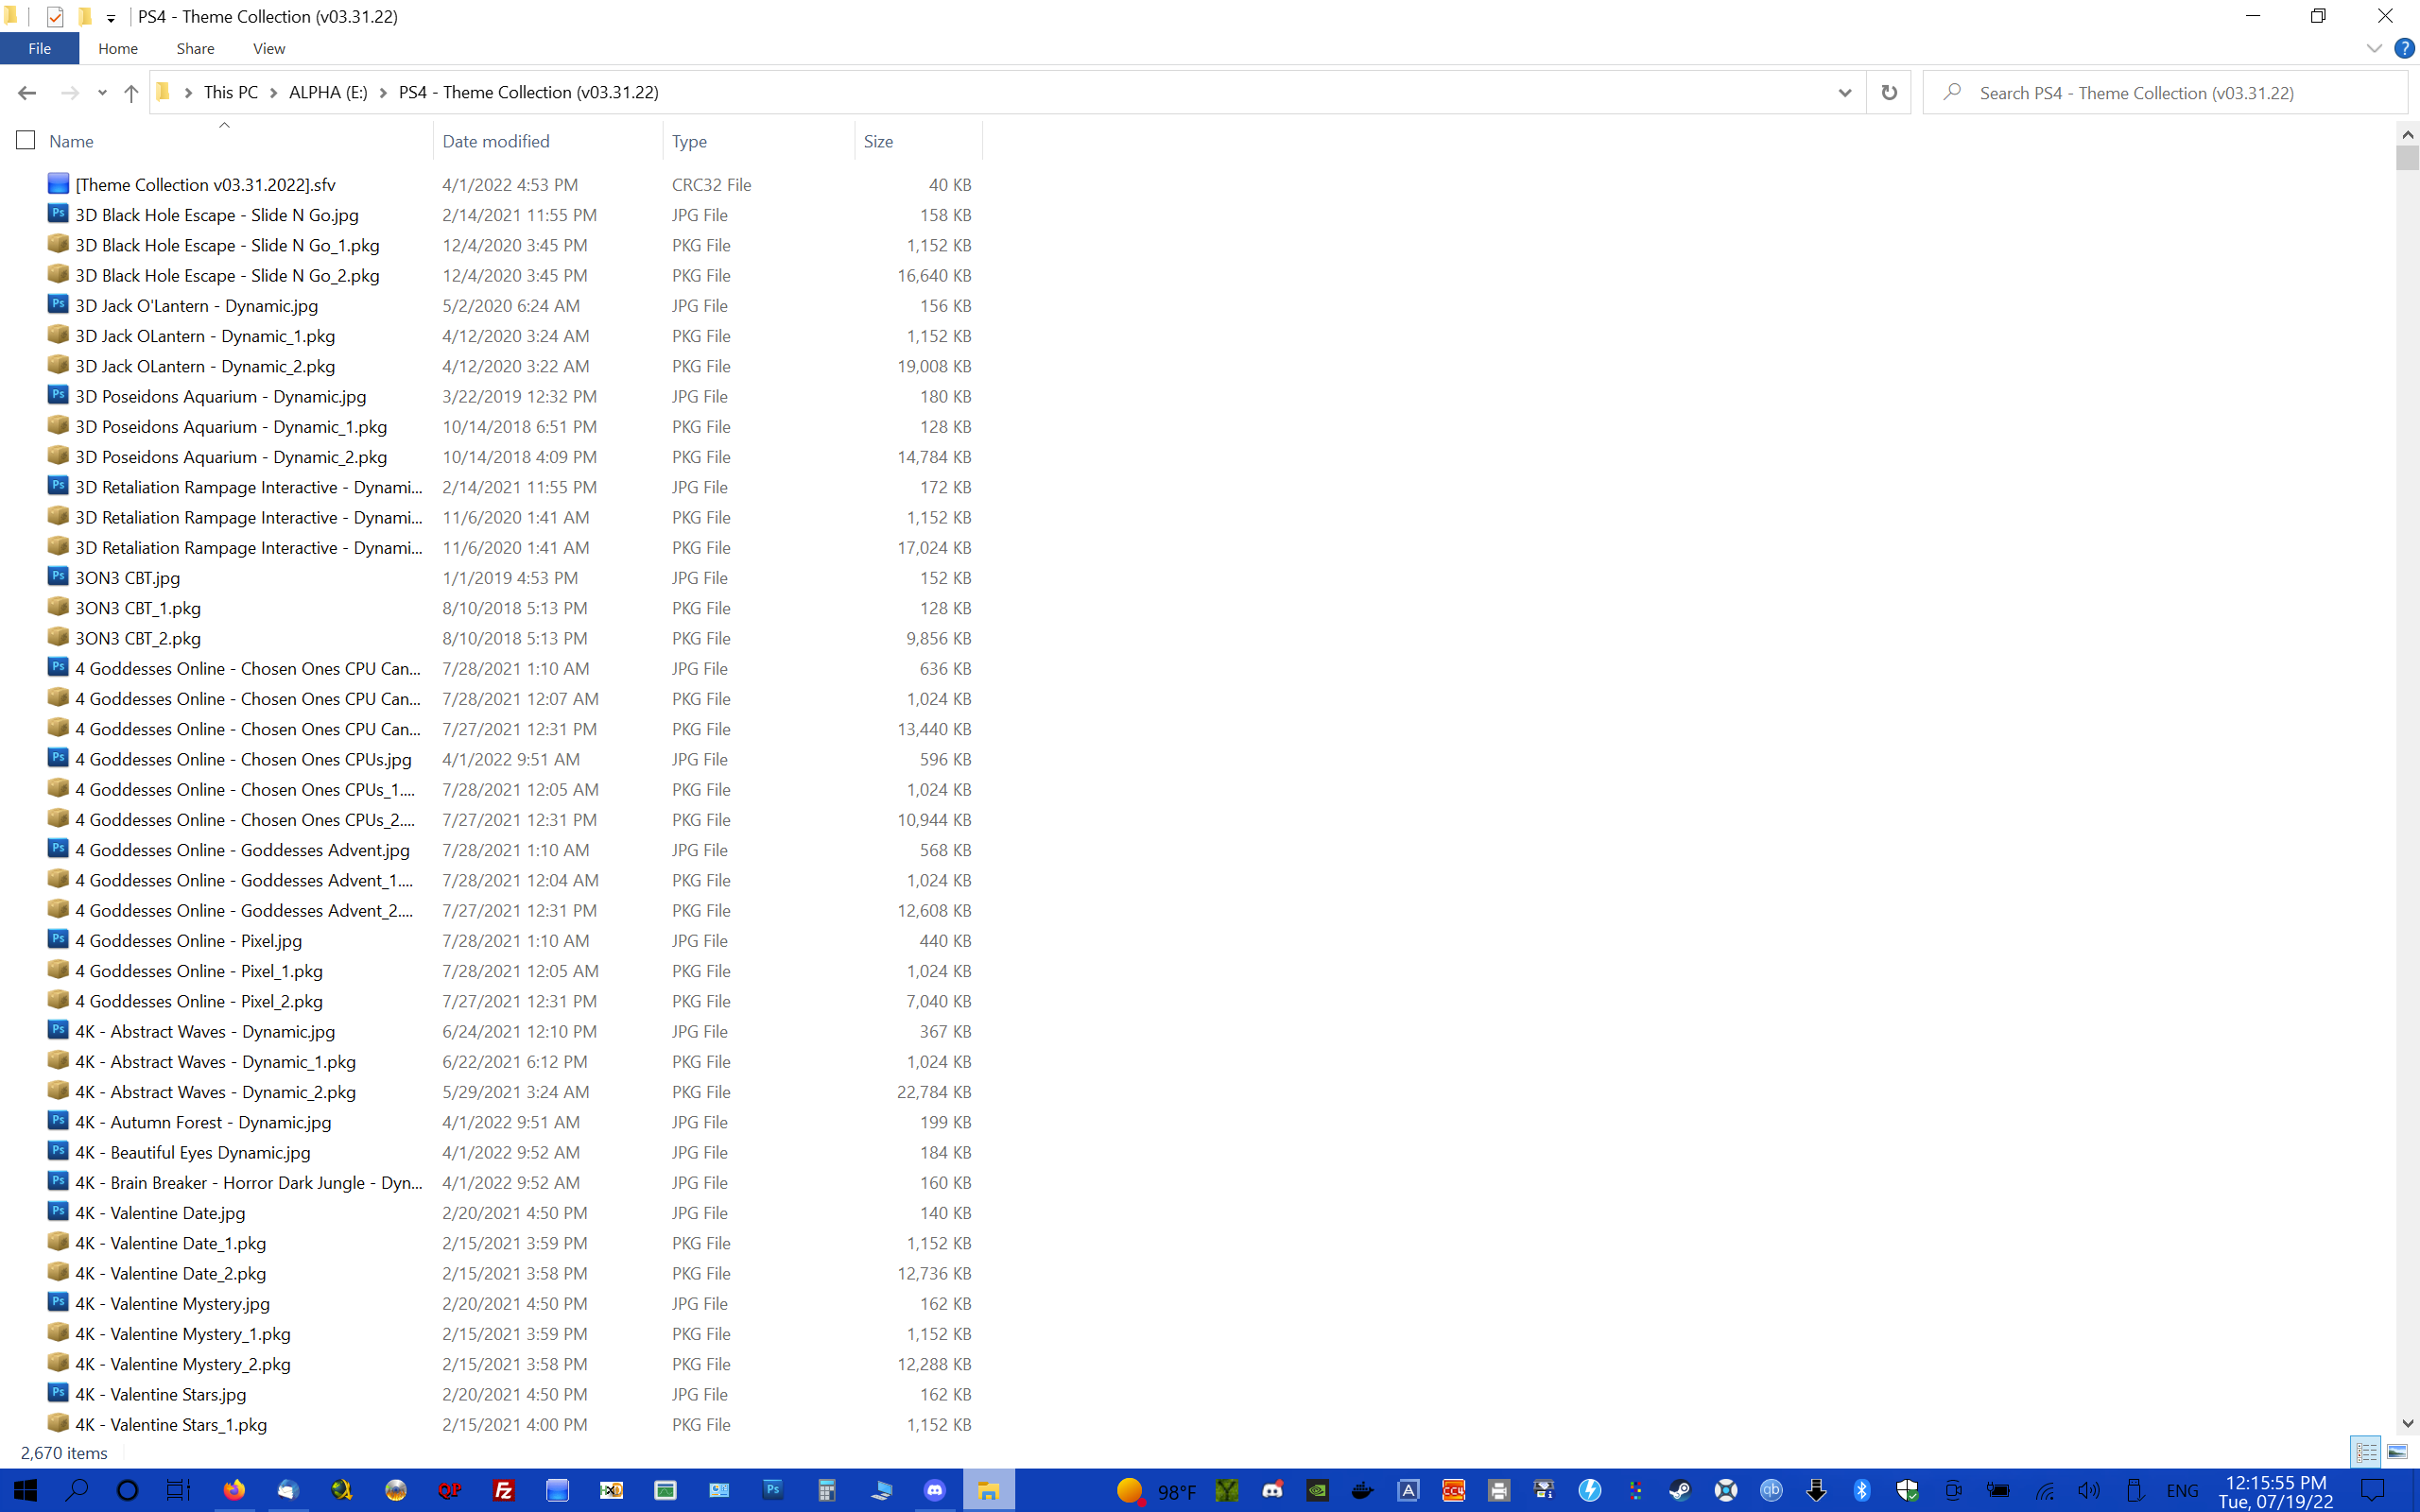Image resolution: width=2420 pixels, height=1512 pixels.
Task: Select the 3ON3 CBT_2.pkg file
Action: pos(138,638)
